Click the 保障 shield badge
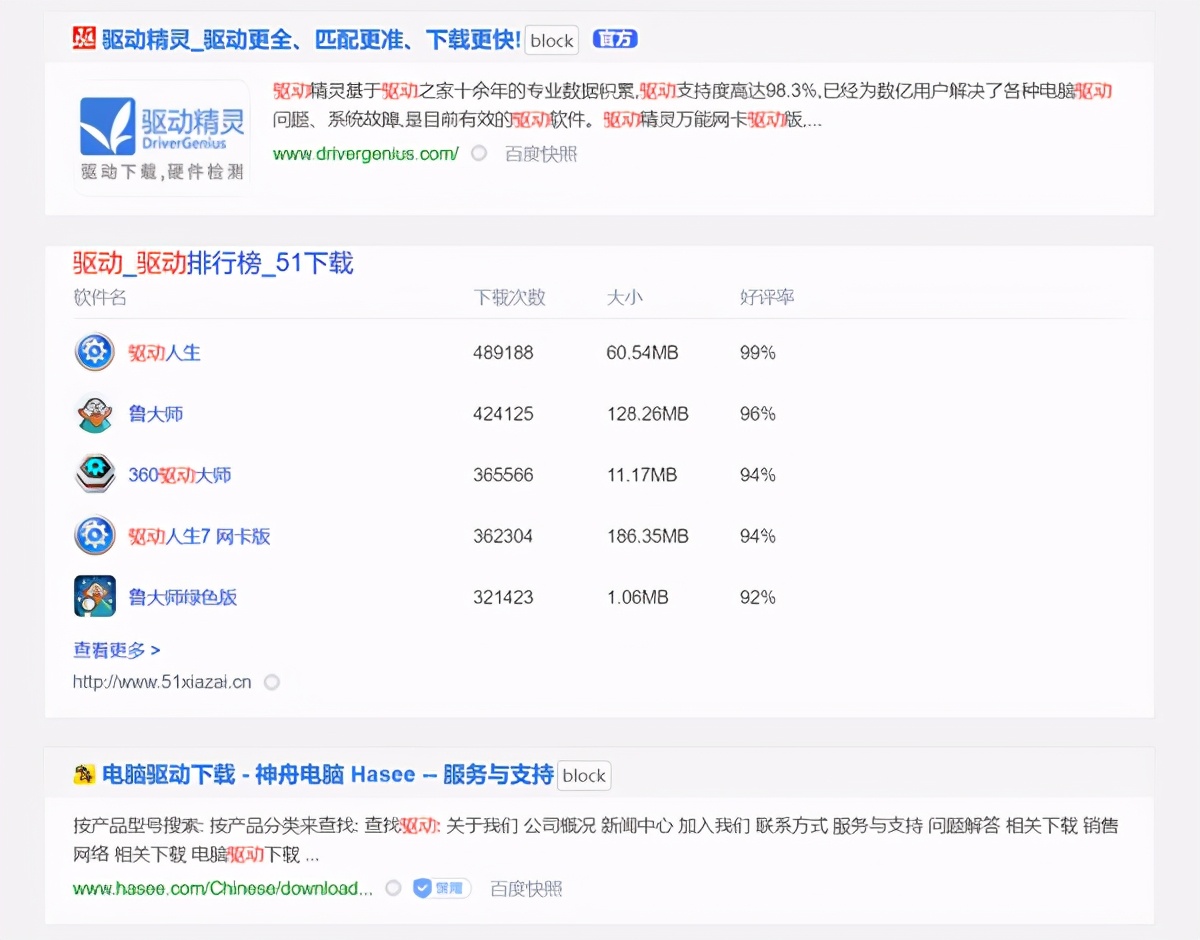This screenshot has width=1200, height=940. 441,888
